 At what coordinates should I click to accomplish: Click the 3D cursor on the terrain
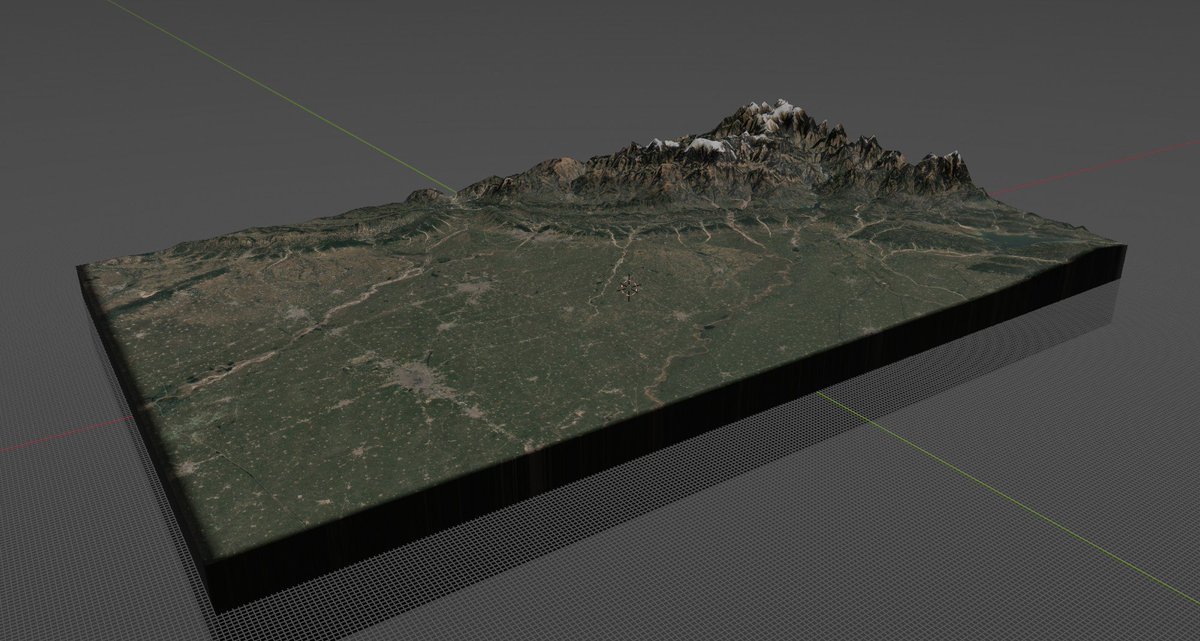[x=629, y=288]
